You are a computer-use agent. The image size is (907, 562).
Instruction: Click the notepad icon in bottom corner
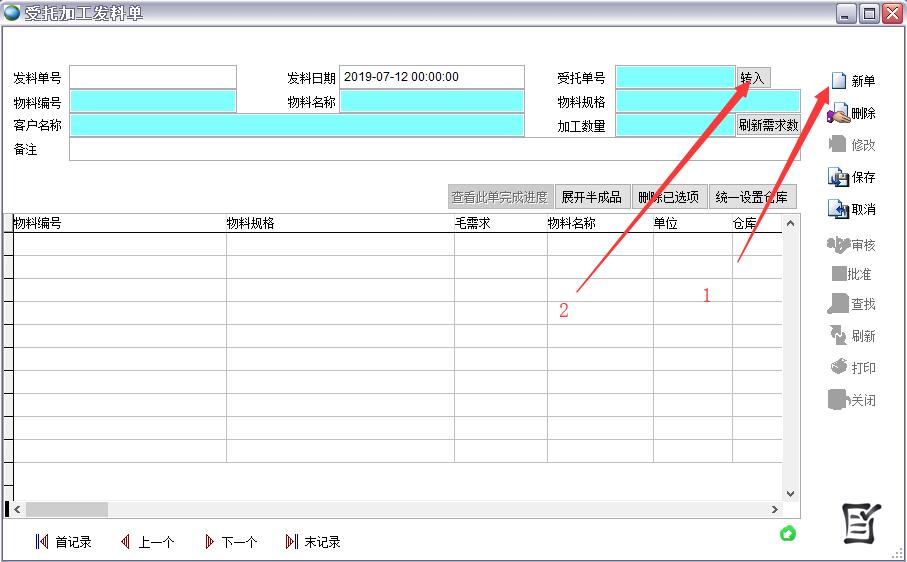pos(860,523)
